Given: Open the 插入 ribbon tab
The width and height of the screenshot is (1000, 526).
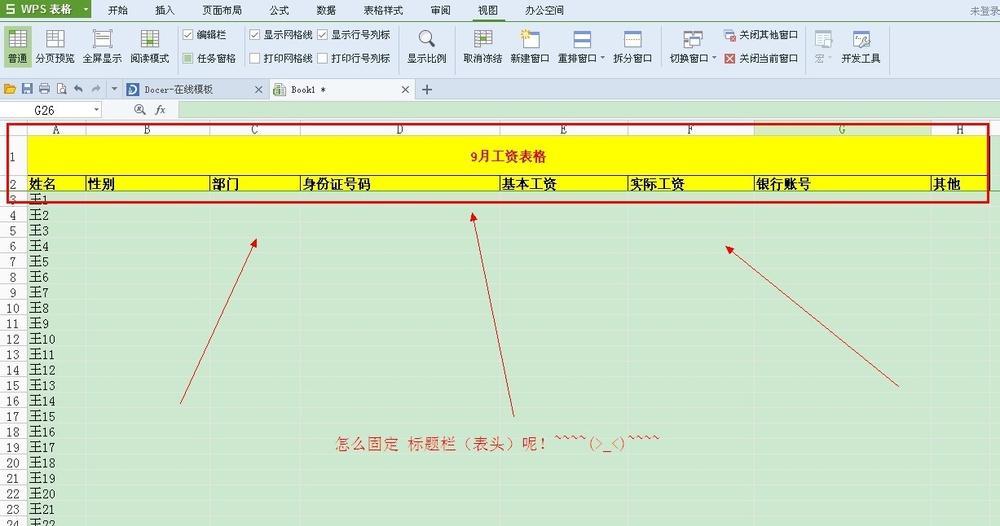Looking at the screenshot, I should click(x=165, y=10).
